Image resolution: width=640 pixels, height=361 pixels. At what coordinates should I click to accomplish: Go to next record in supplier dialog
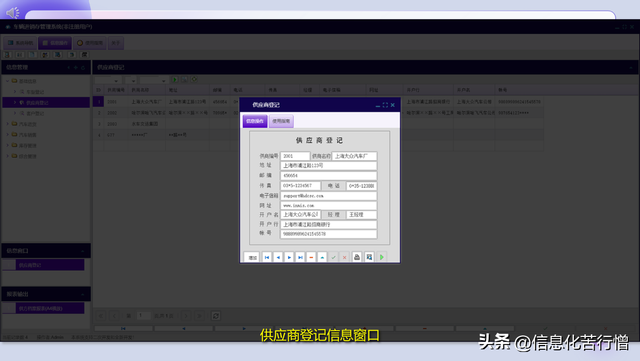pos(289,257)
